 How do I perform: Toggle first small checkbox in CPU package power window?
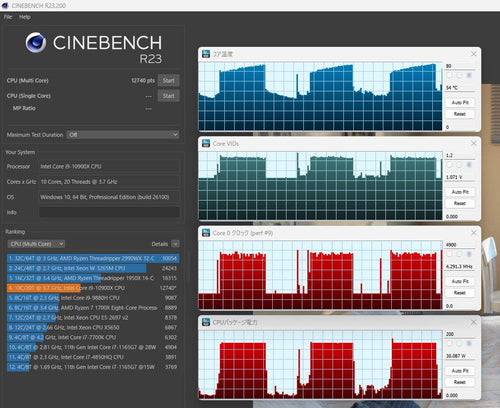coord(449,343)
